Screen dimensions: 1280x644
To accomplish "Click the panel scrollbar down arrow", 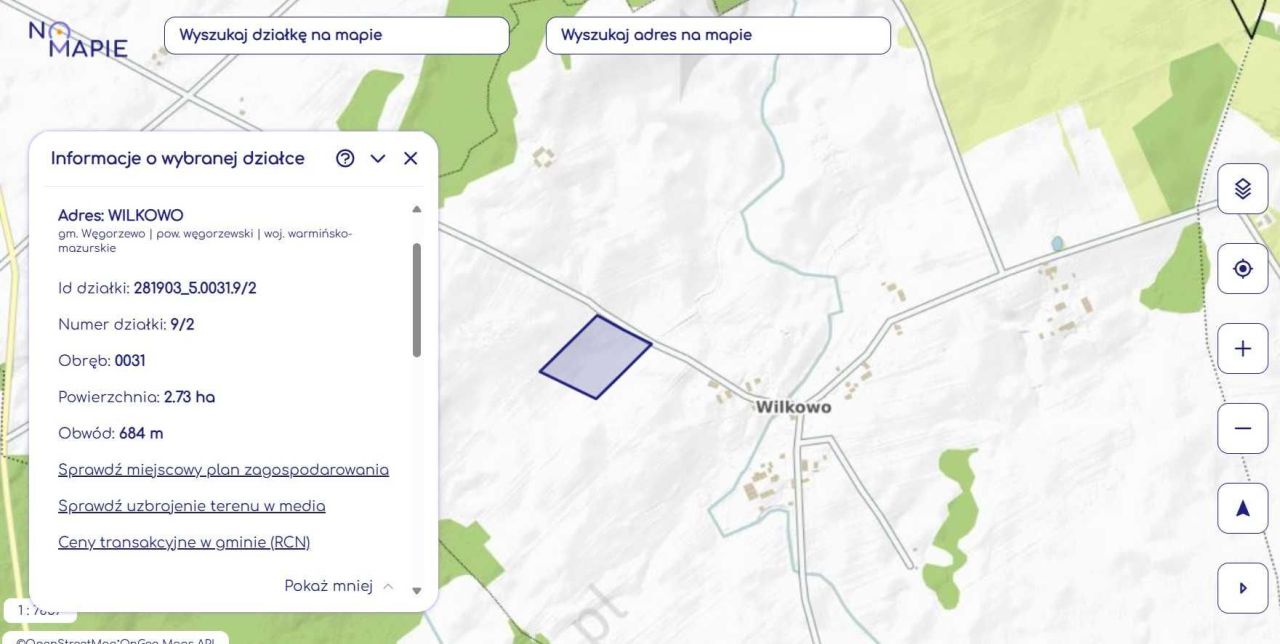I will [417, 591].
